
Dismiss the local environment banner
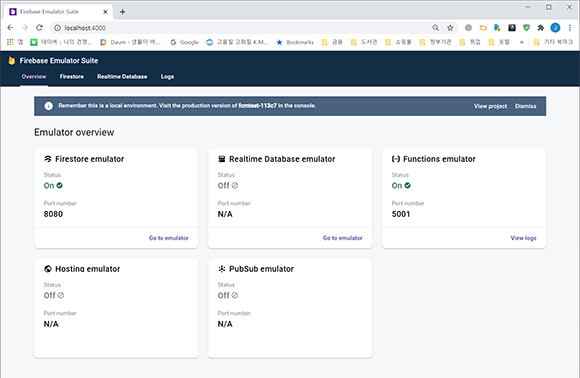click(525, 106)
